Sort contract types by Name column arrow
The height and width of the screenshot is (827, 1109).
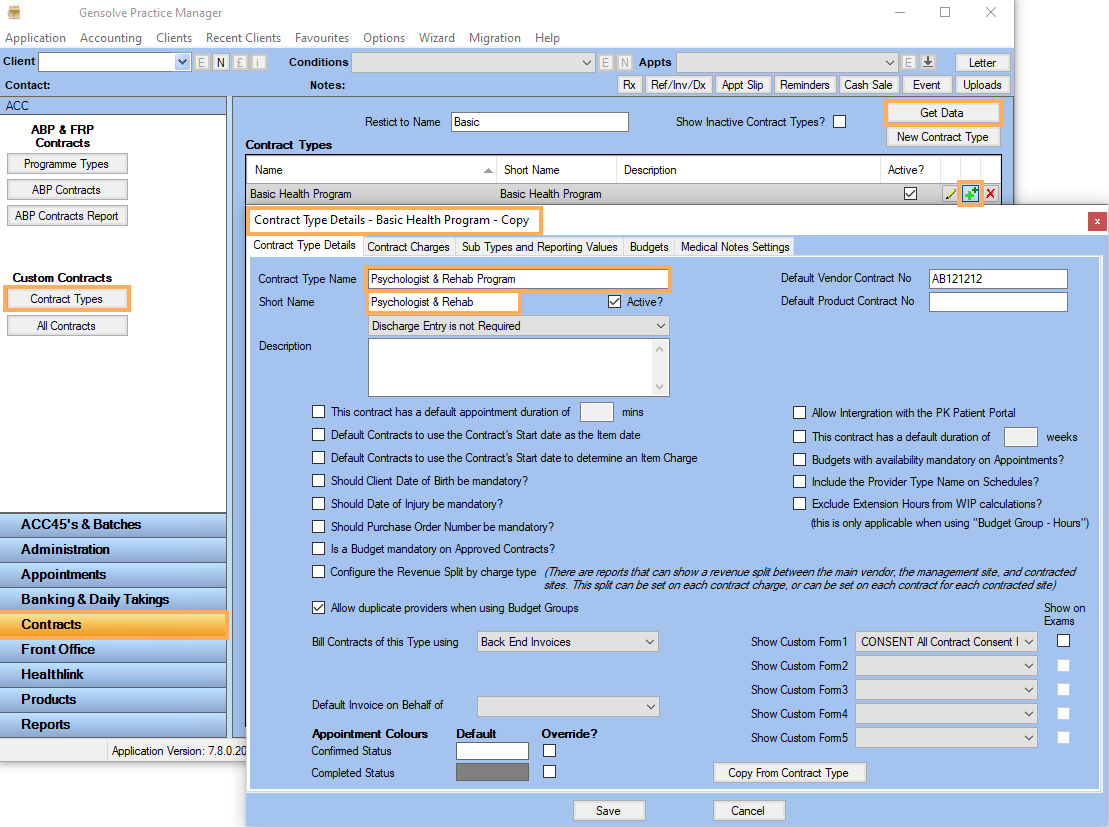coord(488,170)
